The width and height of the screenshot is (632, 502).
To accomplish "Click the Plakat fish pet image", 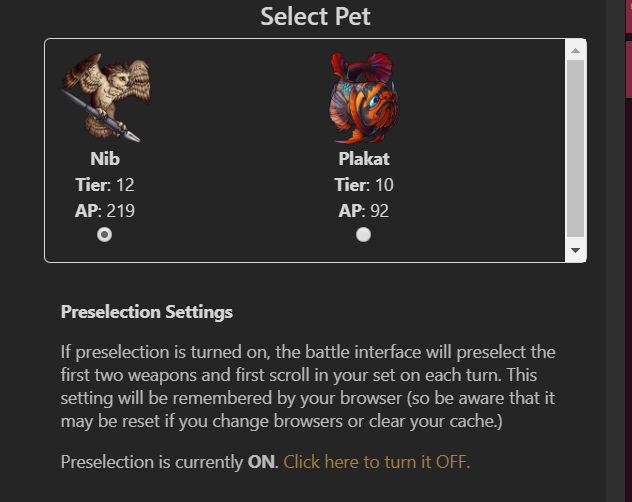I will pos(364,97).
